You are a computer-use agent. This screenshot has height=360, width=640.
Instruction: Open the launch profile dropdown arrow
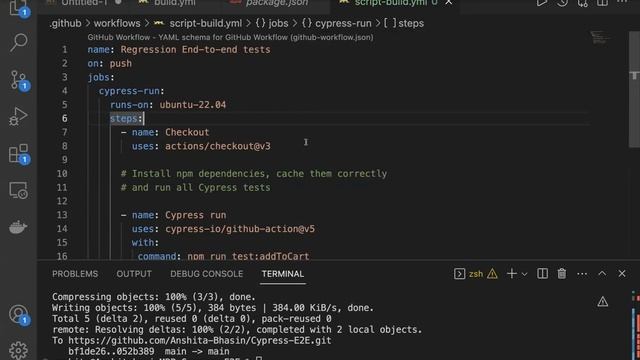[x=524, y=274]
